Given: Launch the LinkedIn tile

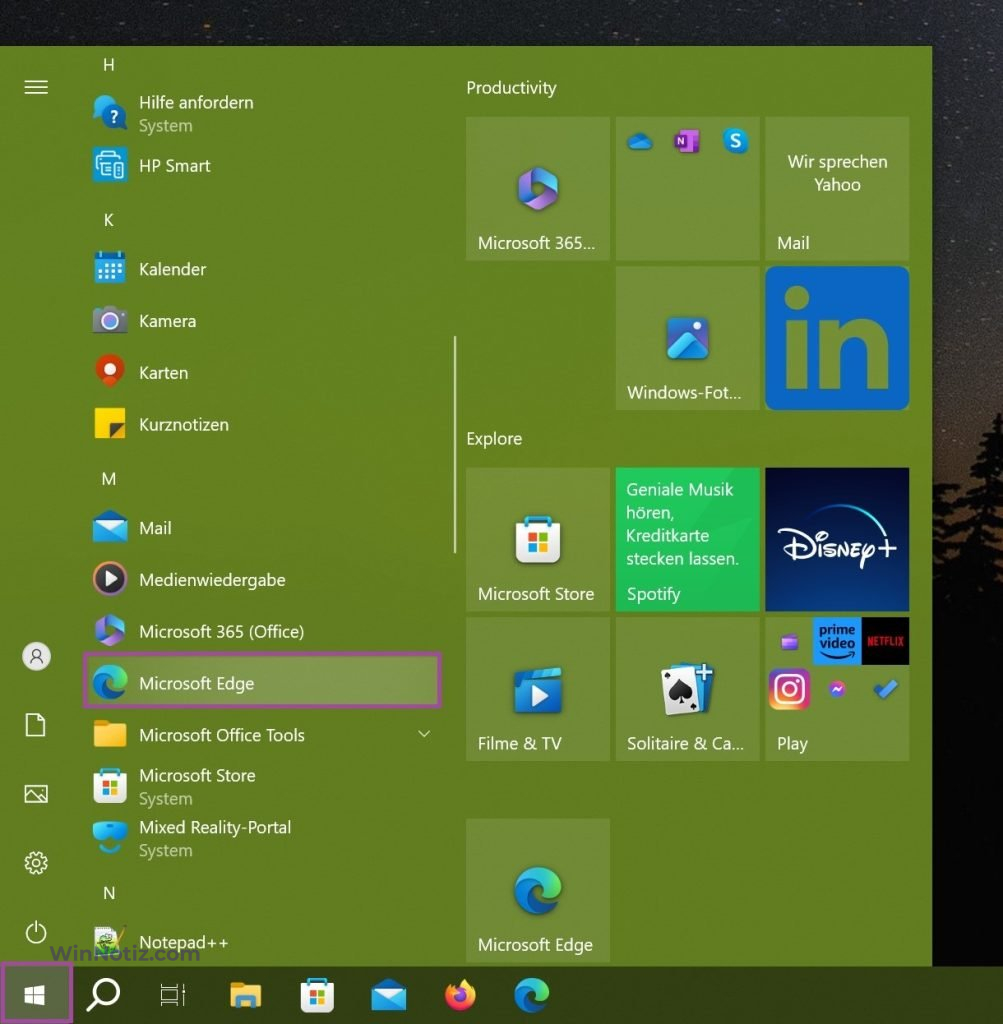Looking at the screenshot, I should tap(836, 337).
